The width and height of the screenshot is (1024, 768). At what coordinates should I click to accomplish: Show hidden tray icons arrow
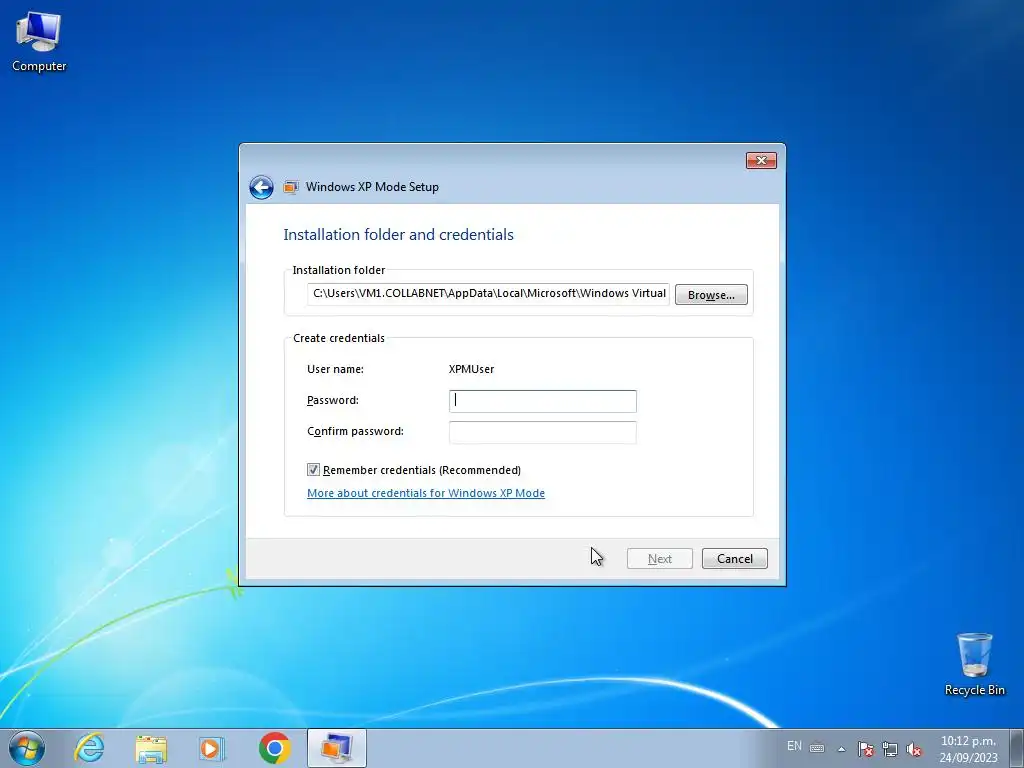tap(842, 749)
